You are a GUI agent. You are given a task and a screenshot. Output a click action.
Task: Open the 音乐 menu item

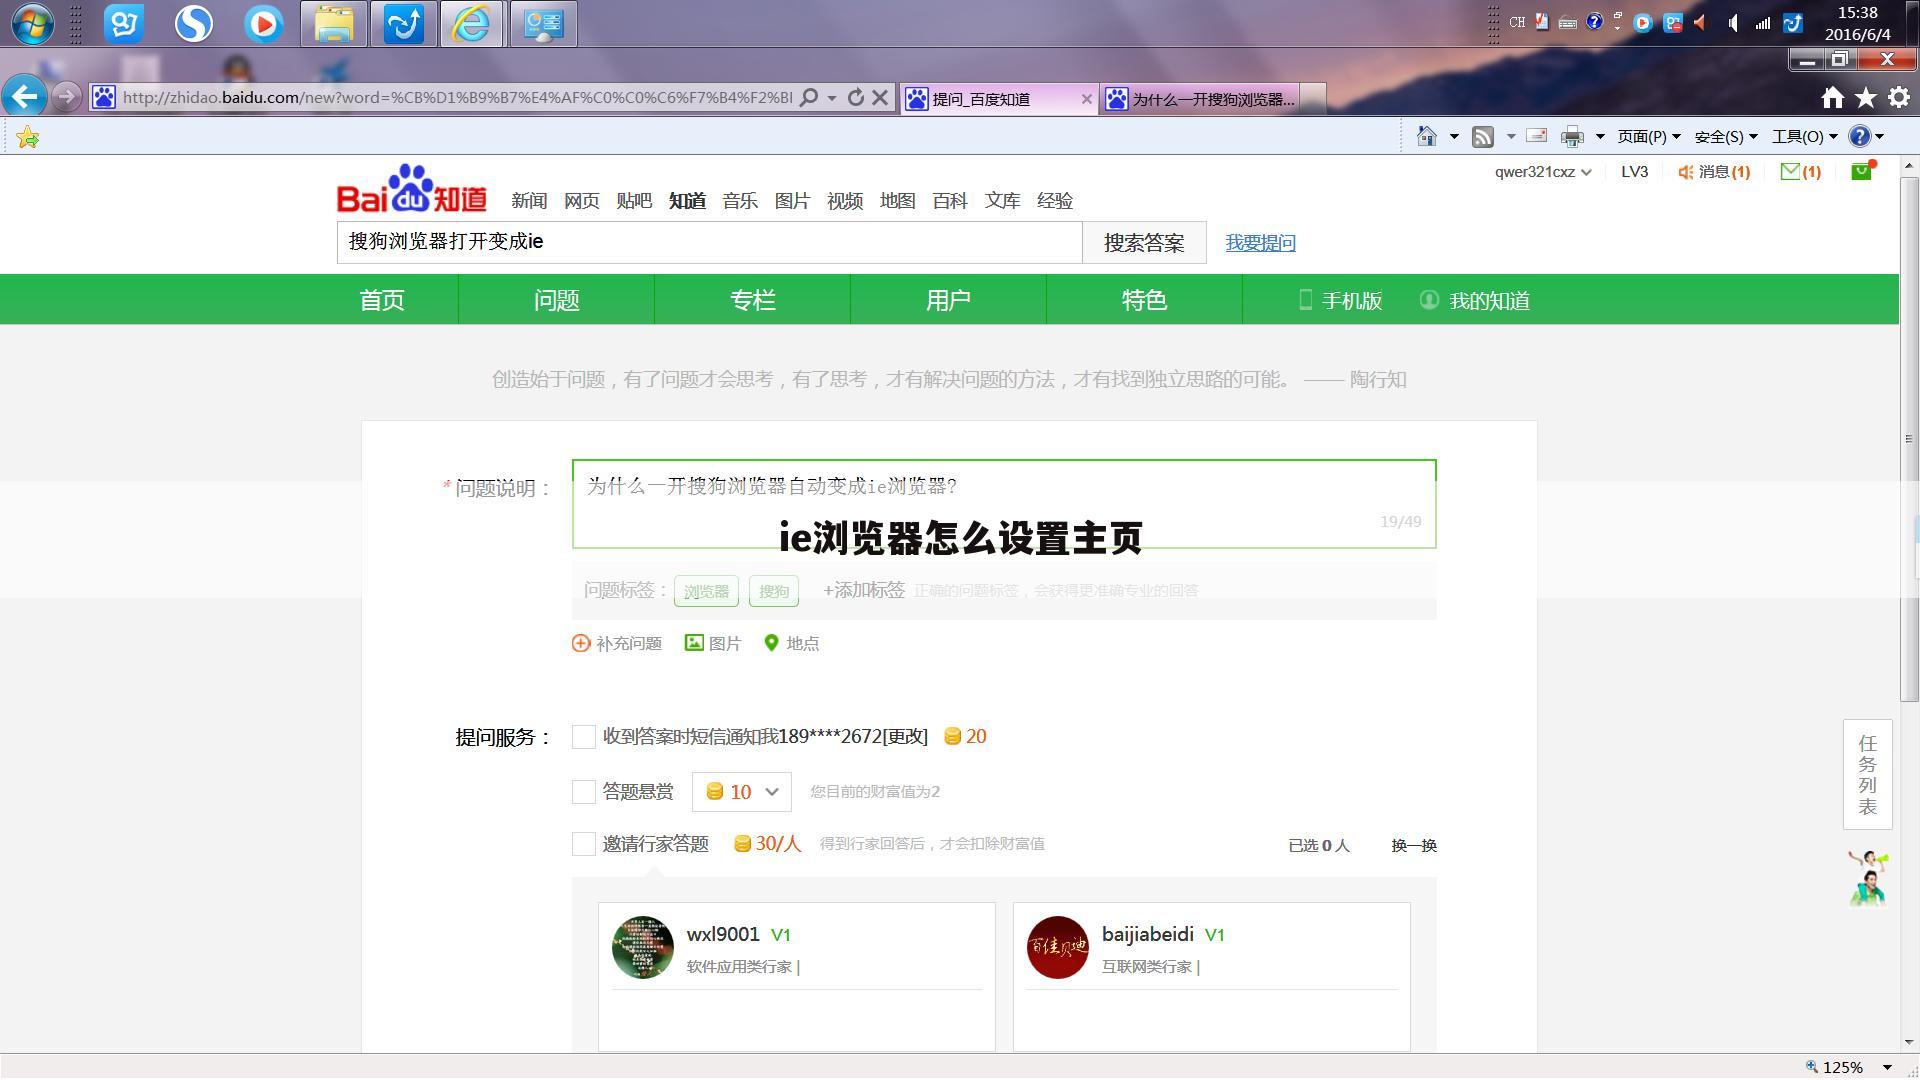pyautogui.click(x=739, y=200)
